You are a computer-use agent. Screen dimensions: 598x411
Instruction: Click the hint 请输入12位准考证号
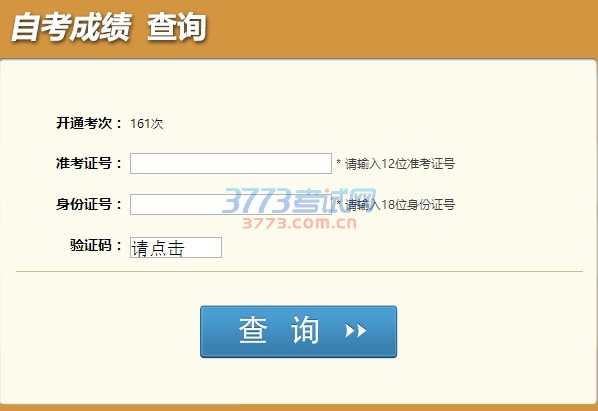[x=400, y=164]
